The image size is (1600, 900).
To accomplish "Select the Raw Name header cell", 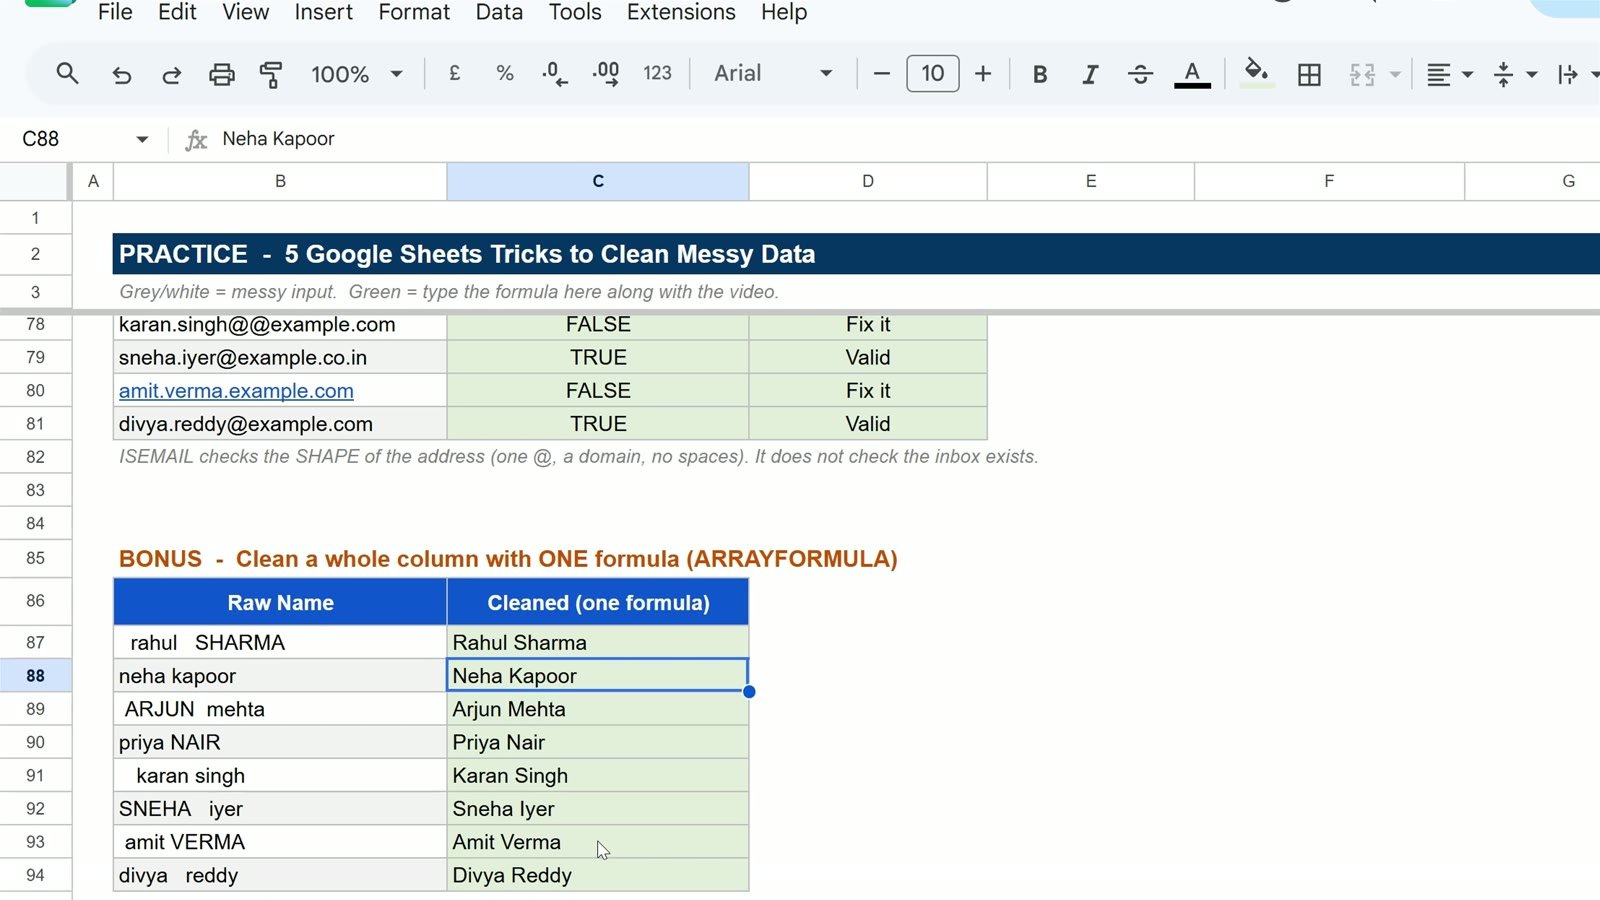I will tap(280, 602).
